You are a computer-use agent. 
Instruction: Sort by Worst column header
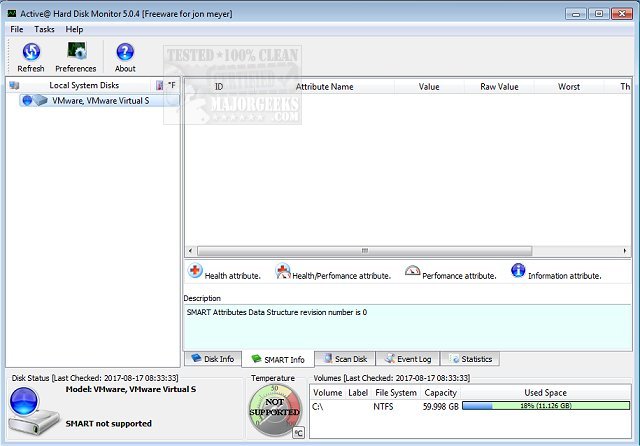(569, 87)
